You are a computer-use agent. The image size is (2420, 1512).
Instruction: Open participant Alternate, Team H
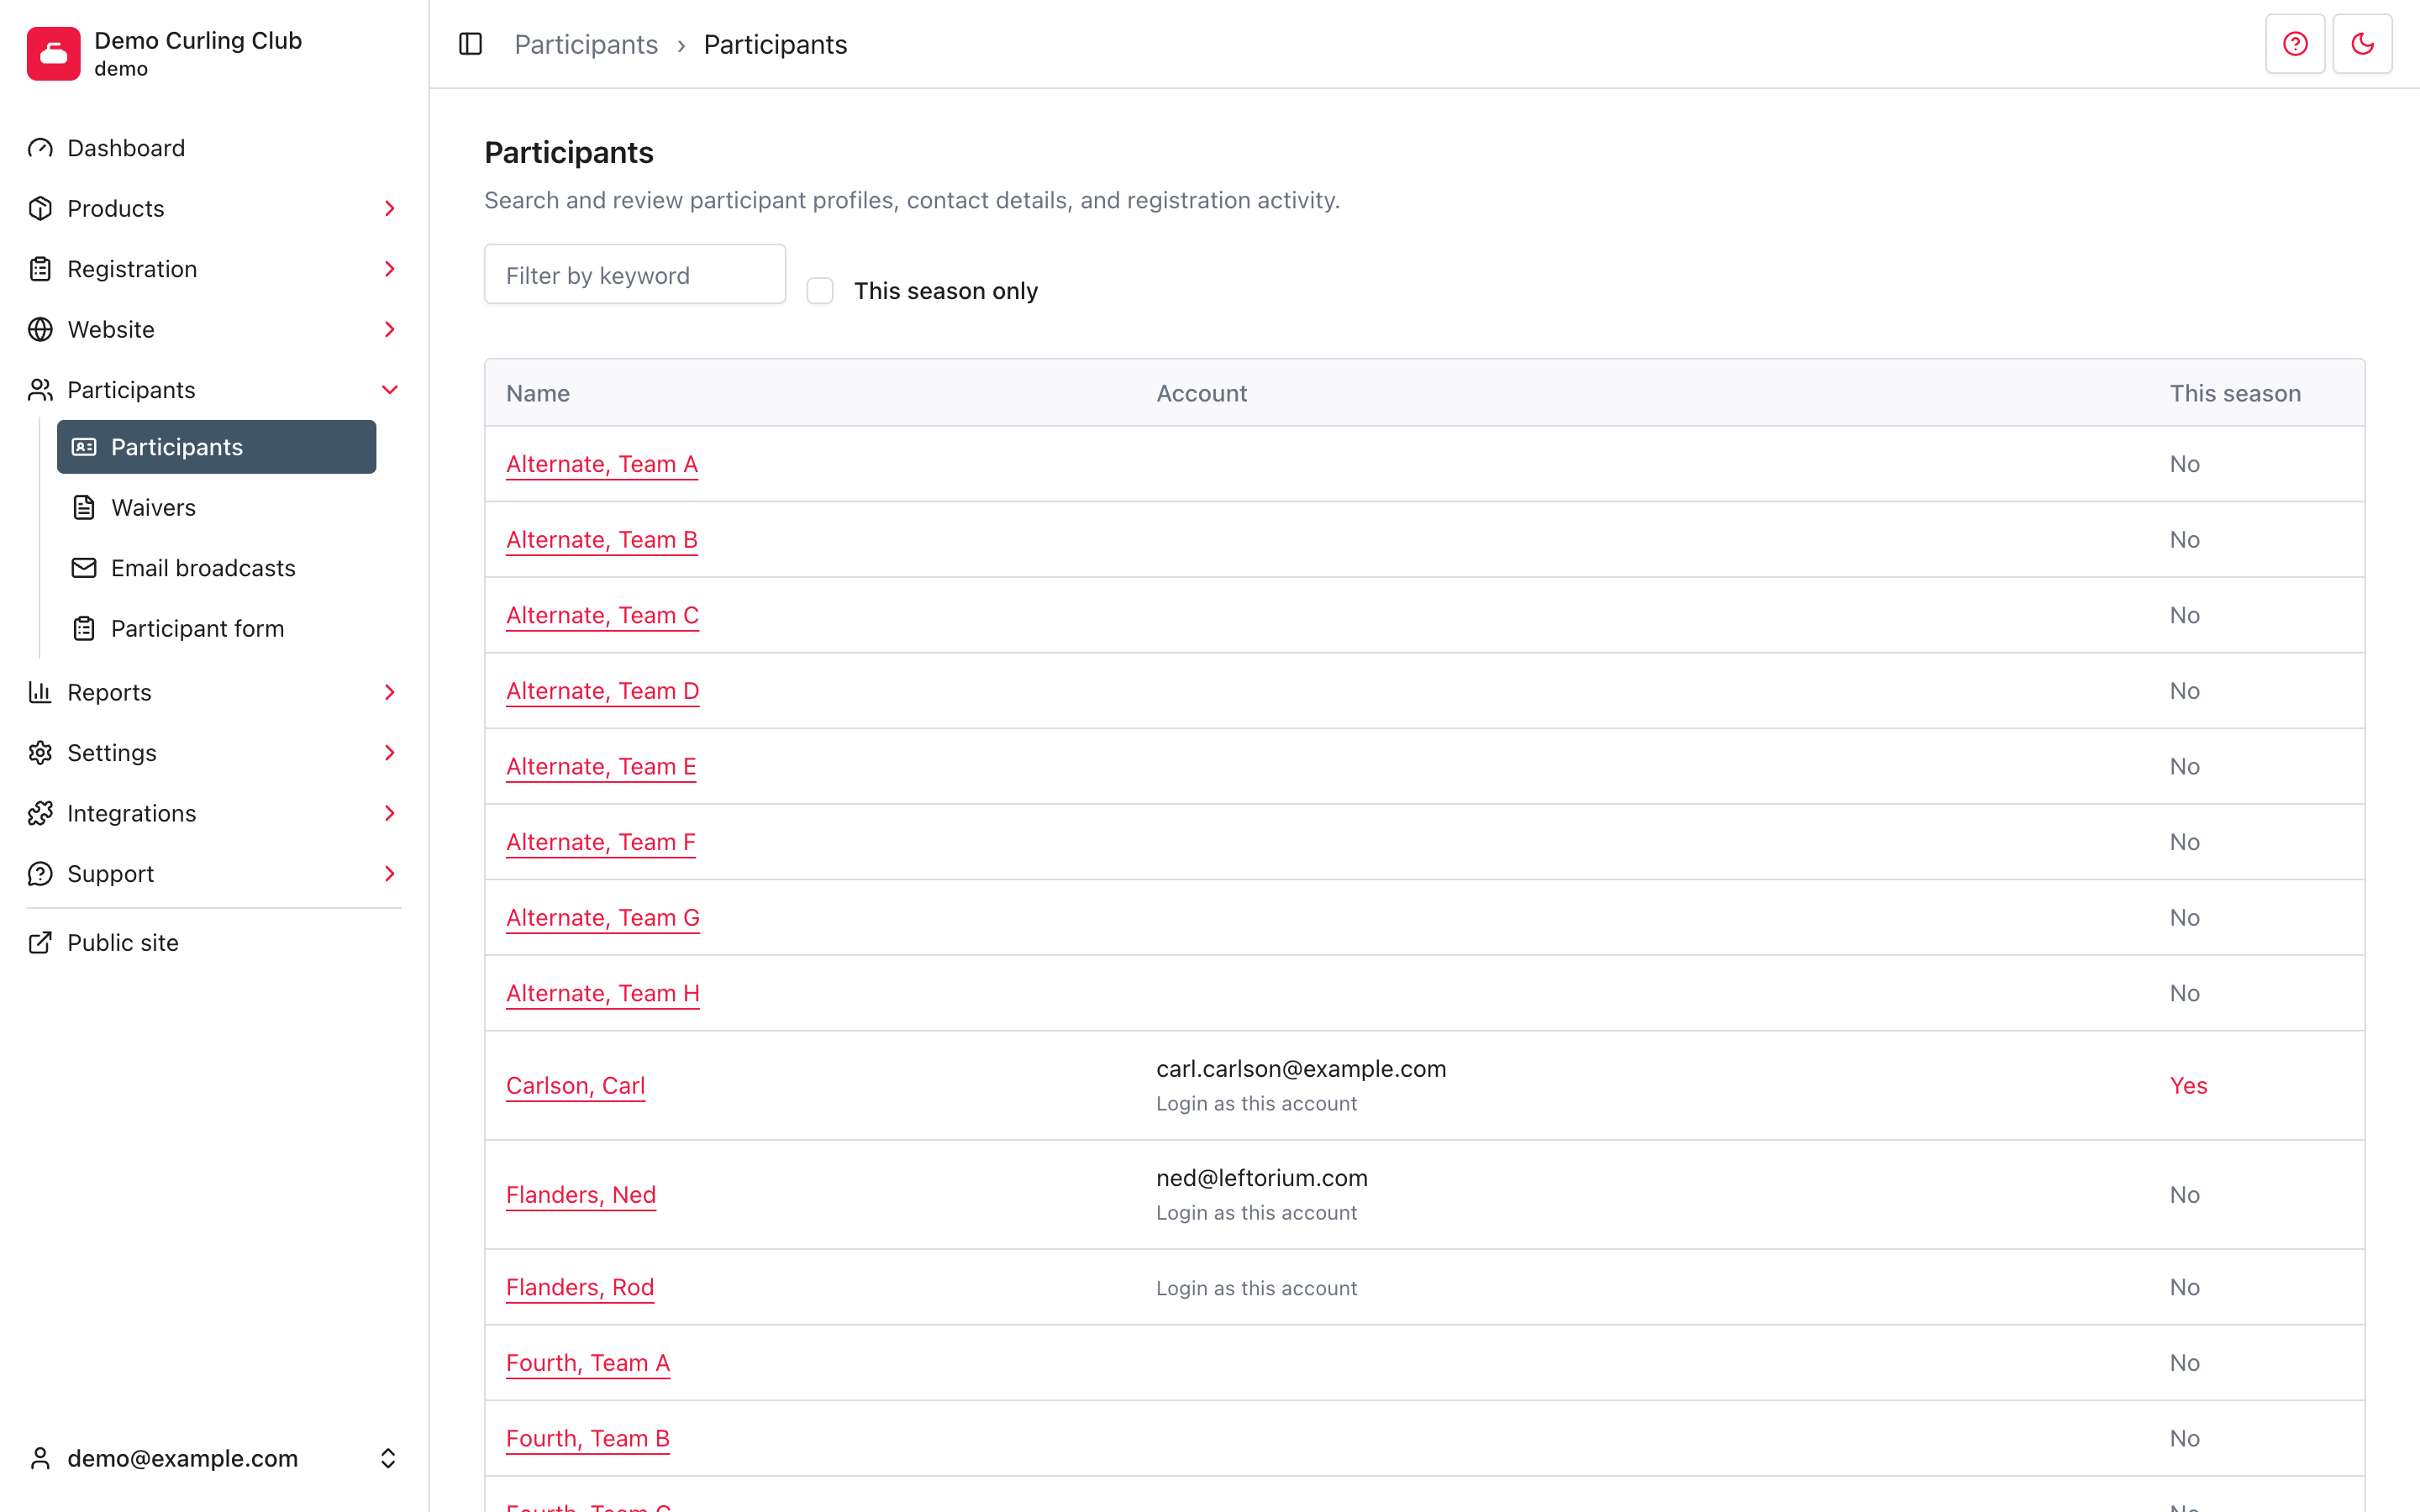pyautogui.click(x=602, y=993)
